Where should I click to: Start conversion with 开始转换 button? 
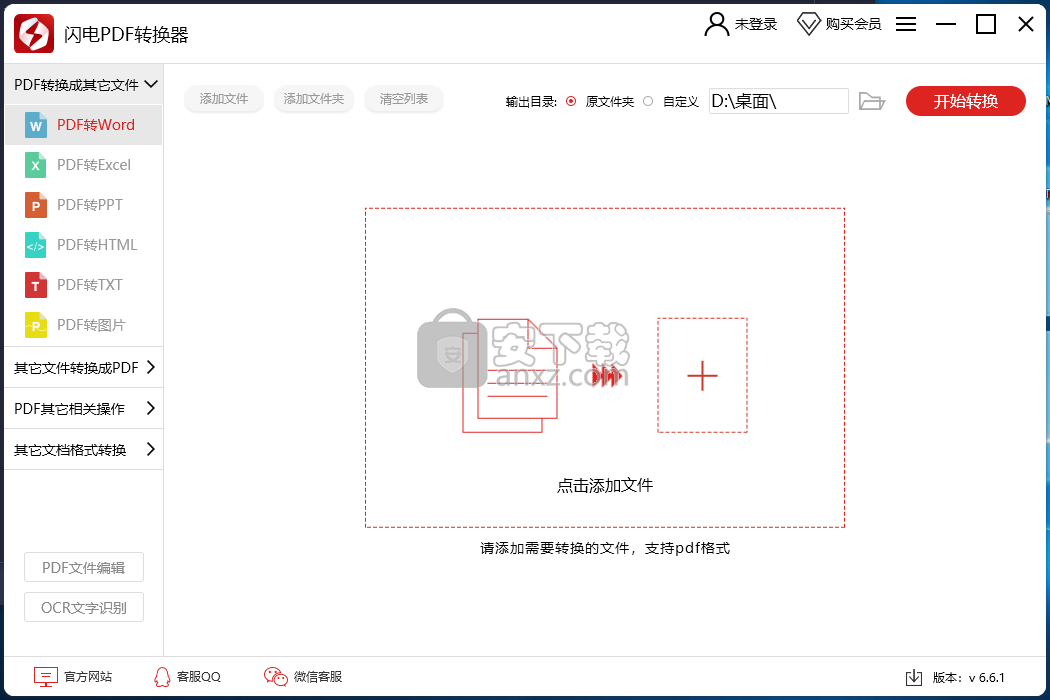tap(966, 101)
